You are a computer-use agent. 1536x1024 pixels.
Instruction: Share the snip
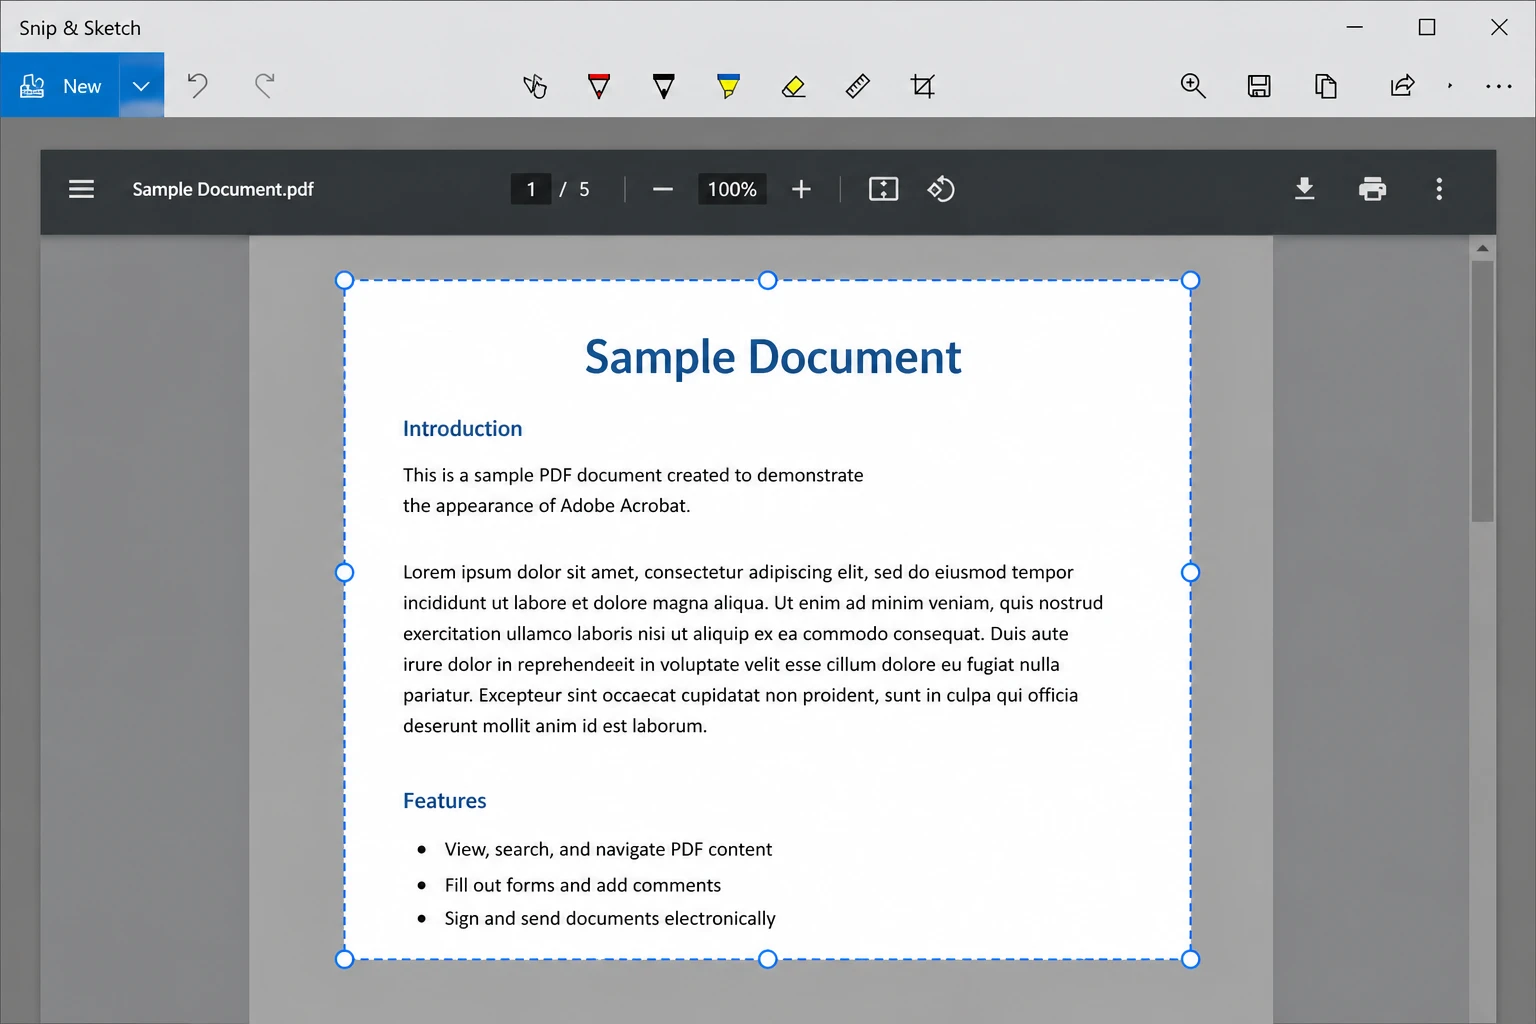coord(1402,86)
